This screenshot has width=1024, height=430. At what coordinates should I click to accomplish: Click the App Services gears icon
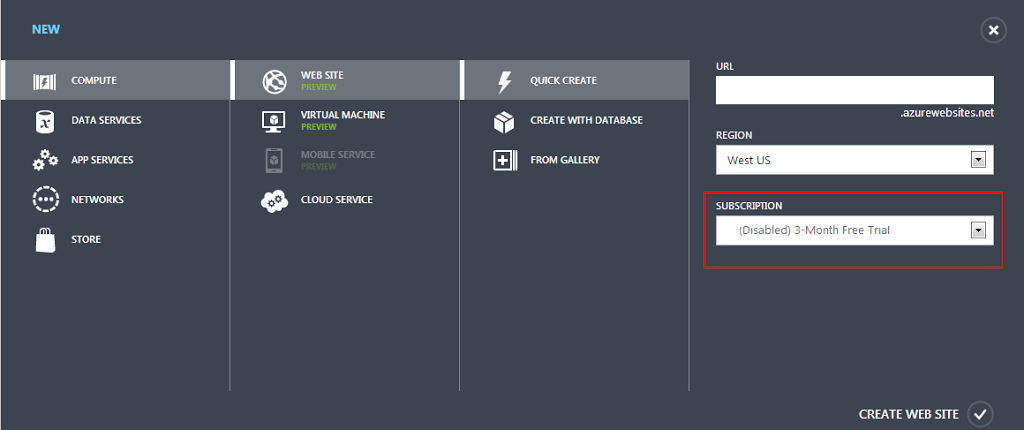45,160
